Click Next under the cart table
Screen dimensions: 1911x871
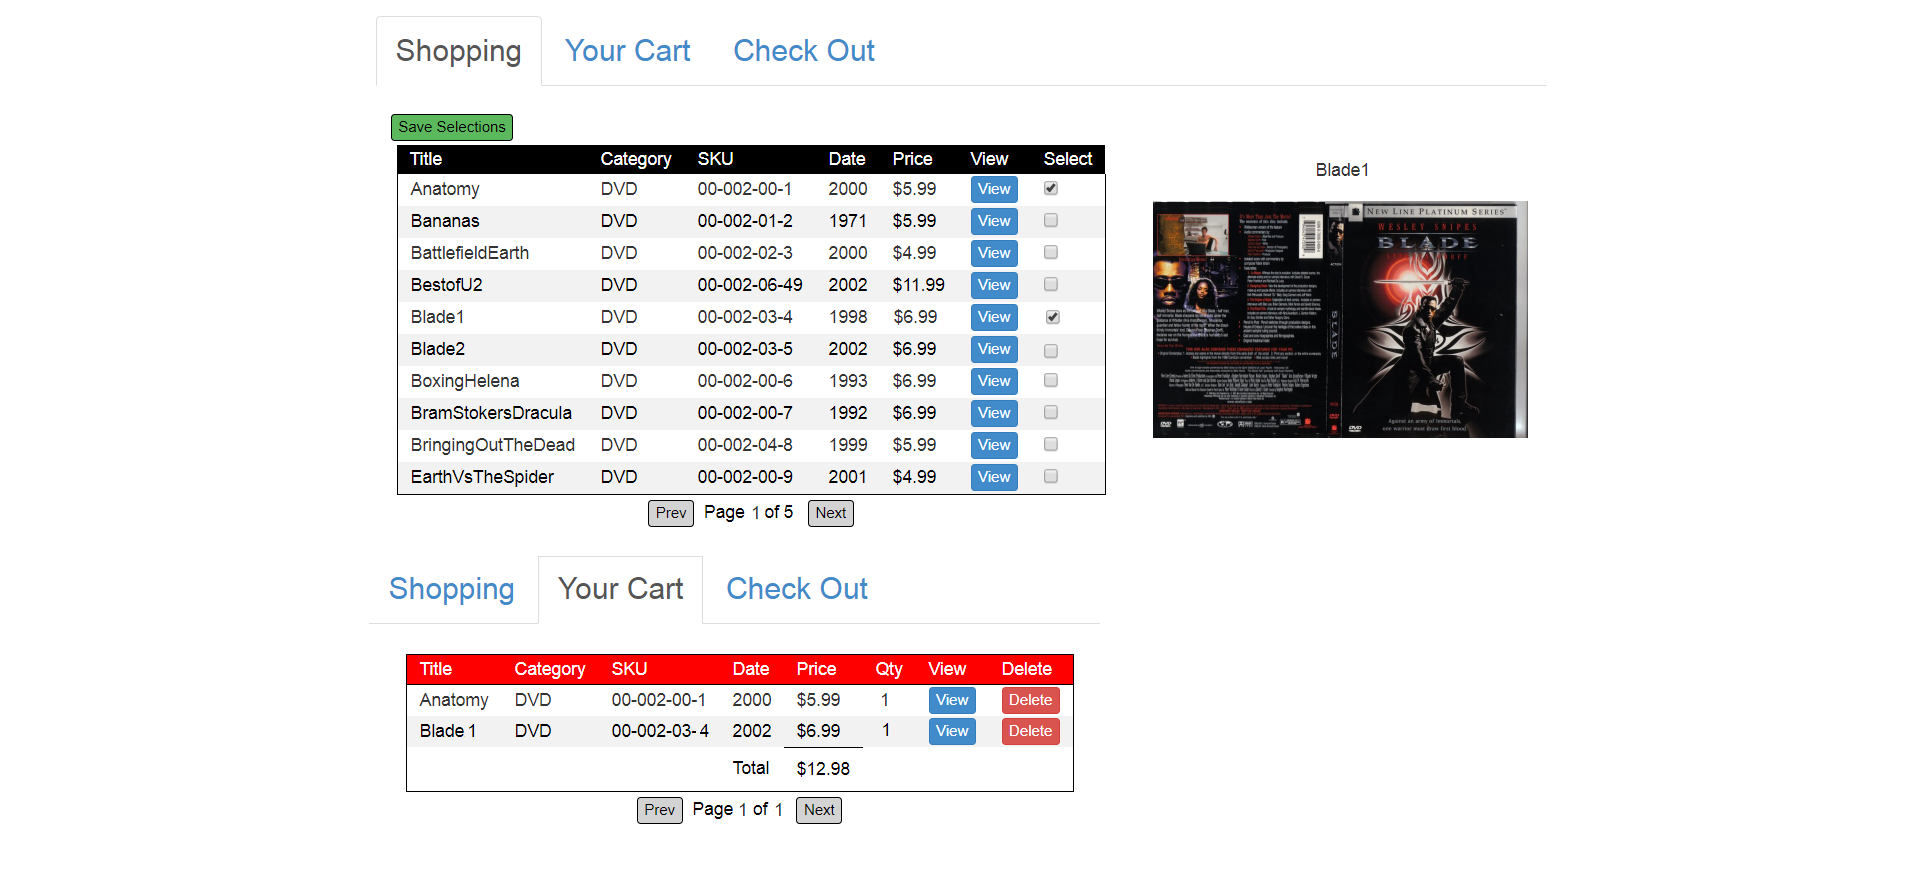pos(819,810)
